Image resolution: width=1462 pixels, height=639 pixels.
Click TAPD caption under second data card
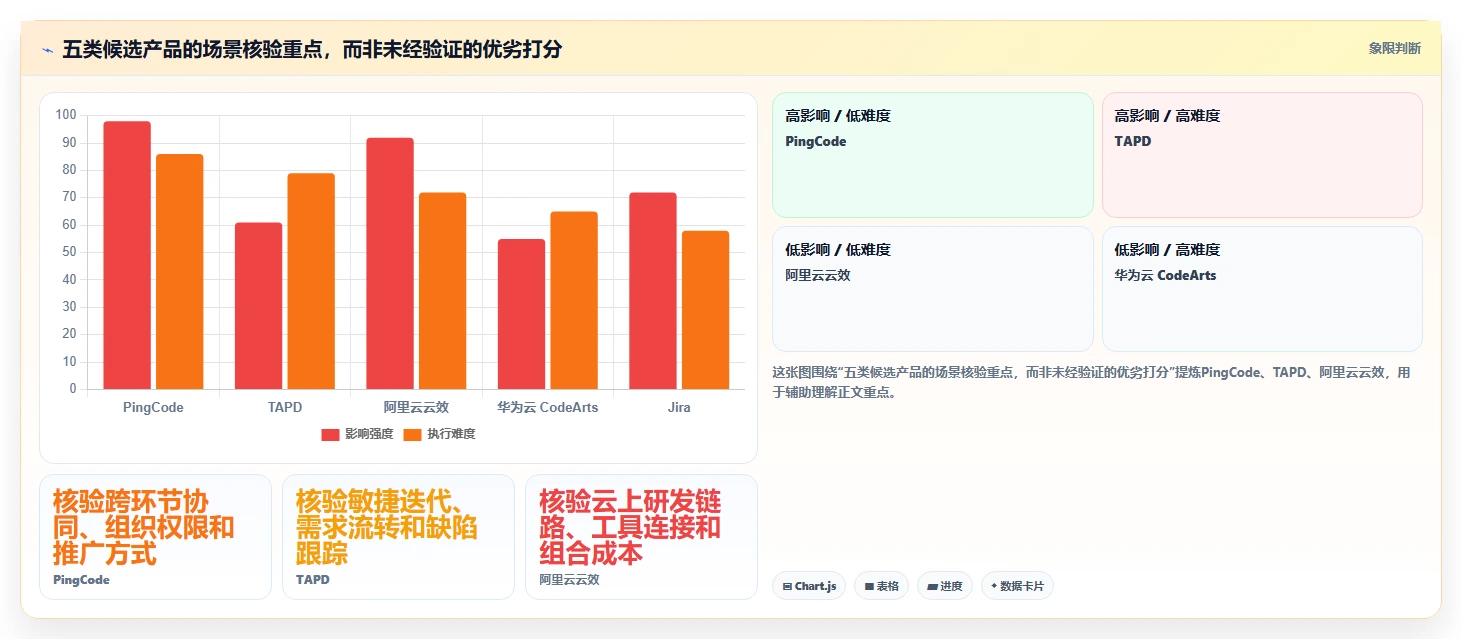pyautogui.click(x=312, y=580)
